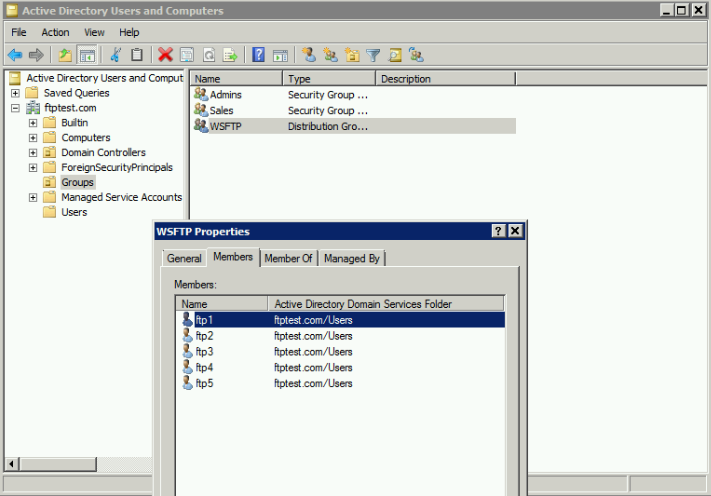This screenshot has width=711, height=496.
Task: Close the WSFTP Properties dialog
Action: (515, 231)
